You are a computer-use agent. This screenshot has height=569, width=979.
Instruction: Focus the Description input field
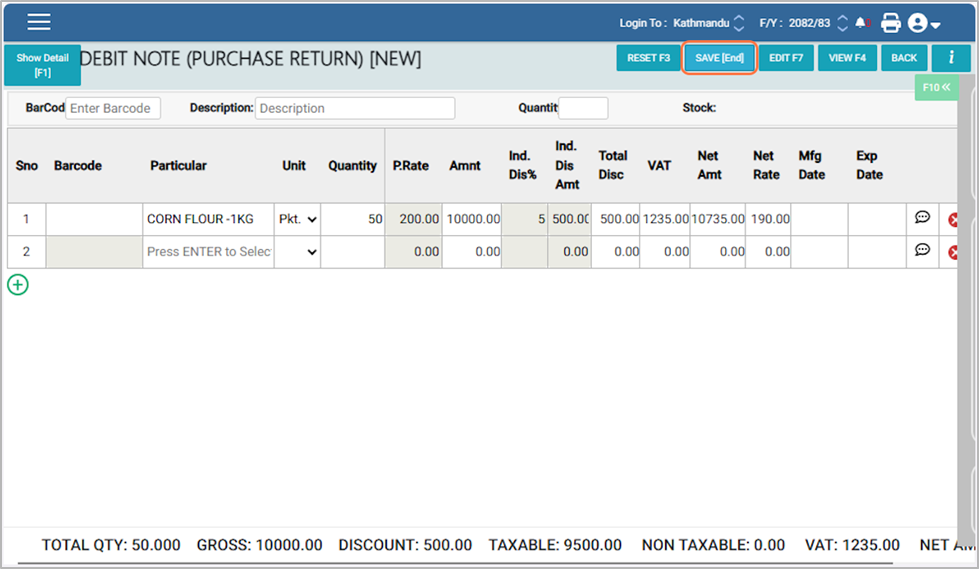[x=355, y=108]
